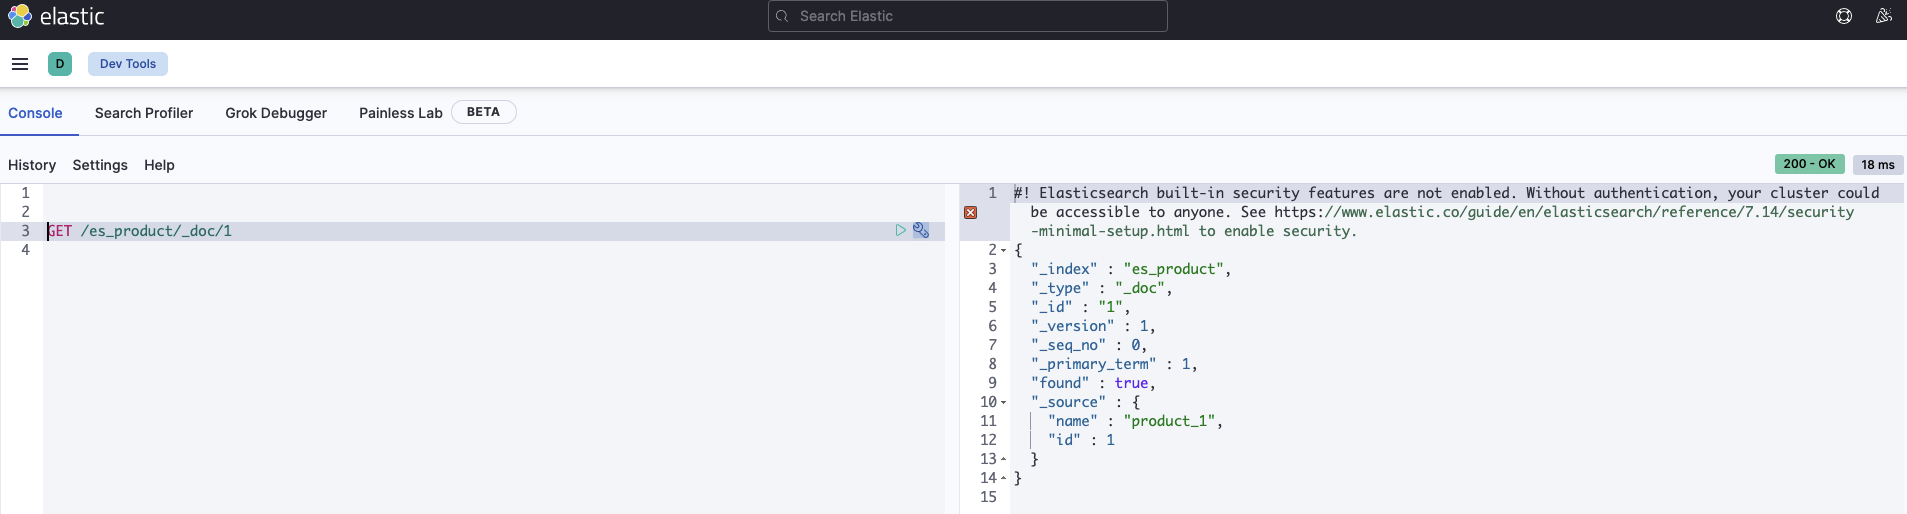Image resolution: width=1907 pixels, height=514 pixels.
Task: Run the request with the play icon
Action: pyautogui.click(x=901, y=230)
